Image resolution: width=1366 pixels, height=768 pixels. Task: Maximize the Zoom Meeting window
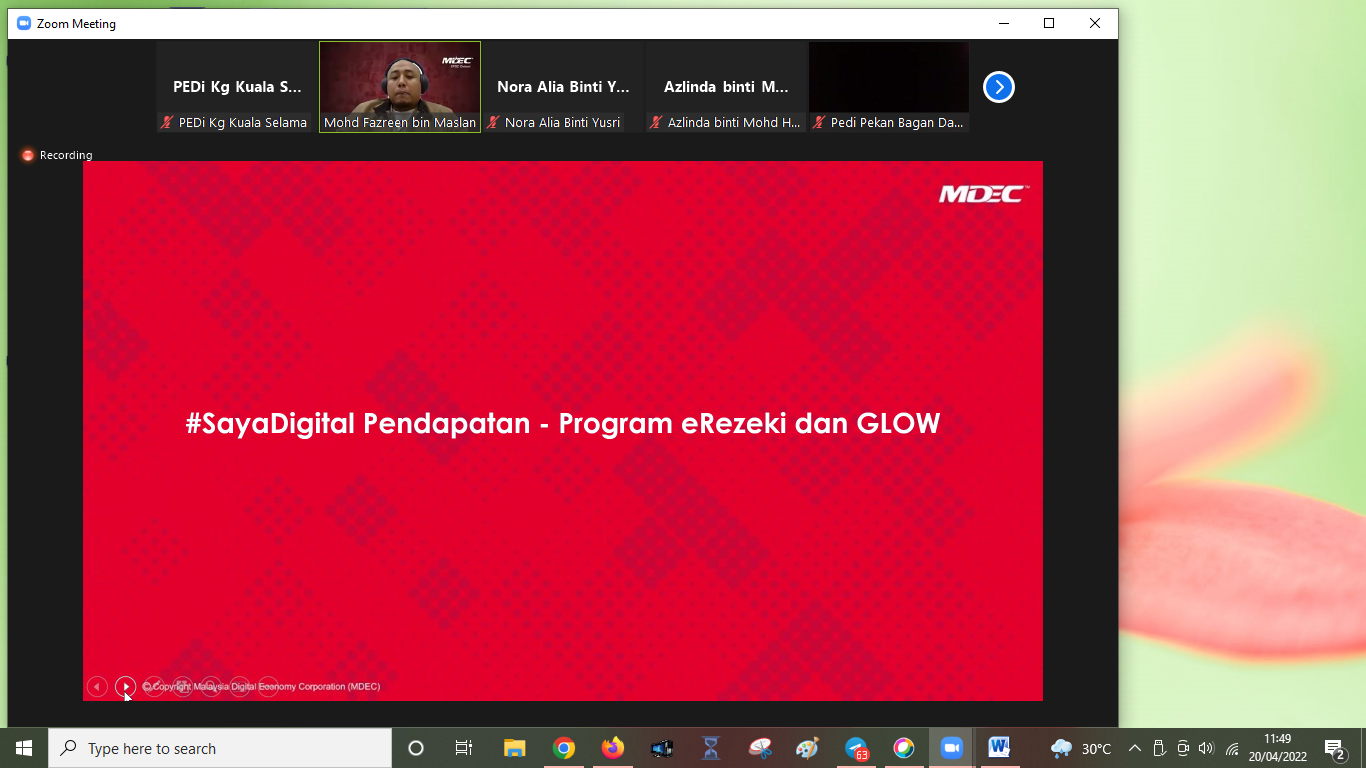tap(1049, 23)
